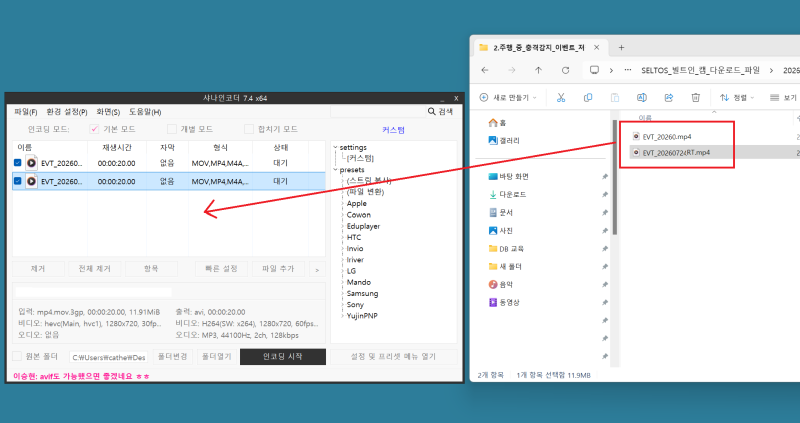Click the Explorer sidebar vertical scrollbar
800x423 pixels.
(x=615, y=177)
